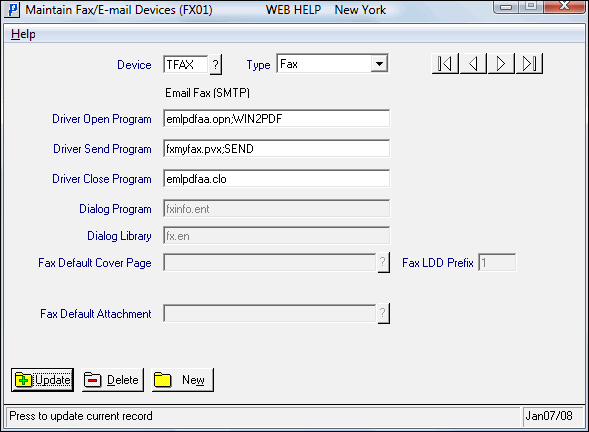Go to next record arrow
This screenshot has width=589, height=432.
coord(501,63)
